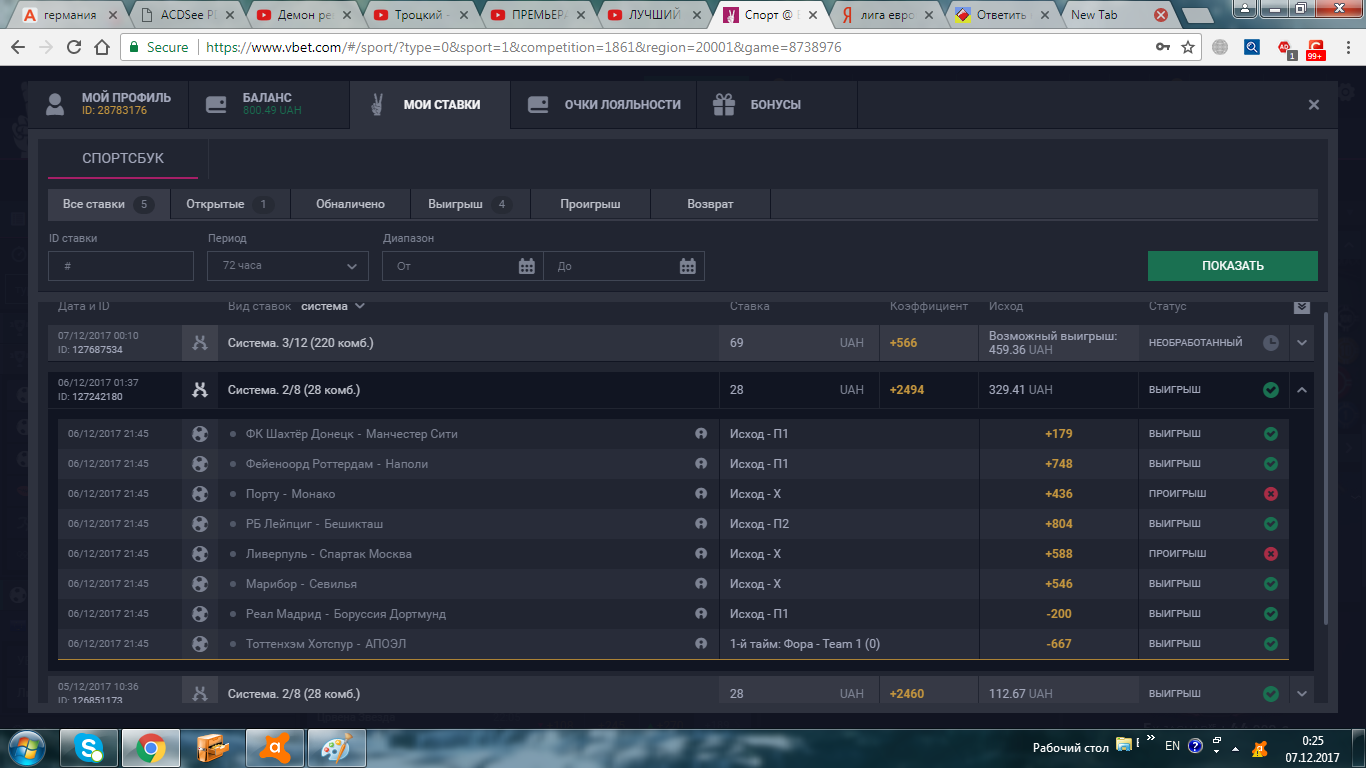Click info icon for Шахтёр - Манчестер Сити
Viewport: 1366px width, 768px height.
[701, 434]
